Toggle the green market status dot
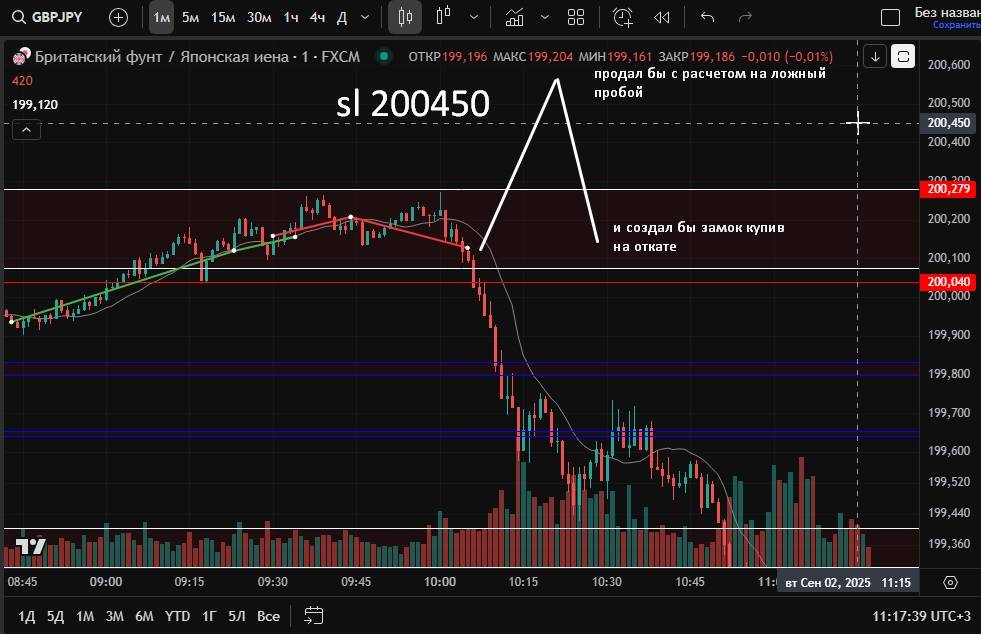Screen dimensions: 981x634 pos(382,56)
